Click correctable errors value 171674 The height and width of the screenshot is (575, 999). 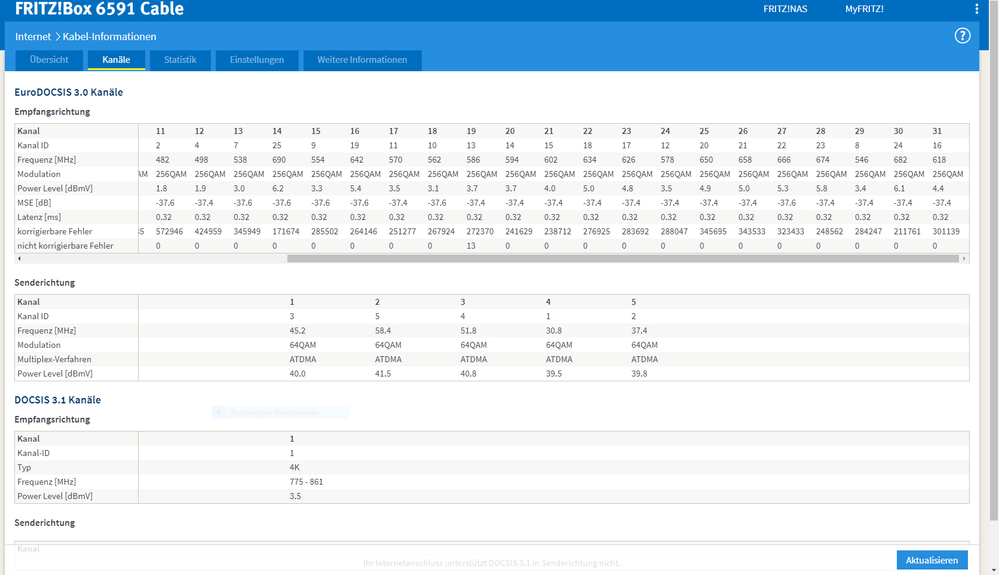click(286, 232)
